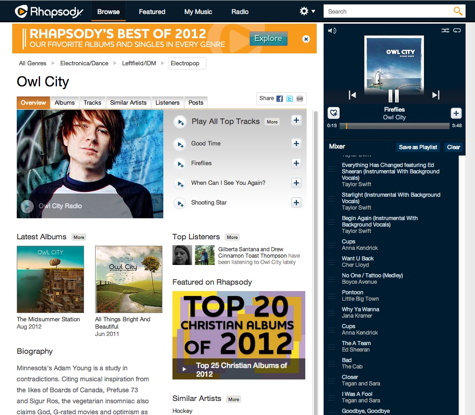Add When Can I See You Again
Screen dimensions: 475x415
(296, 183)
